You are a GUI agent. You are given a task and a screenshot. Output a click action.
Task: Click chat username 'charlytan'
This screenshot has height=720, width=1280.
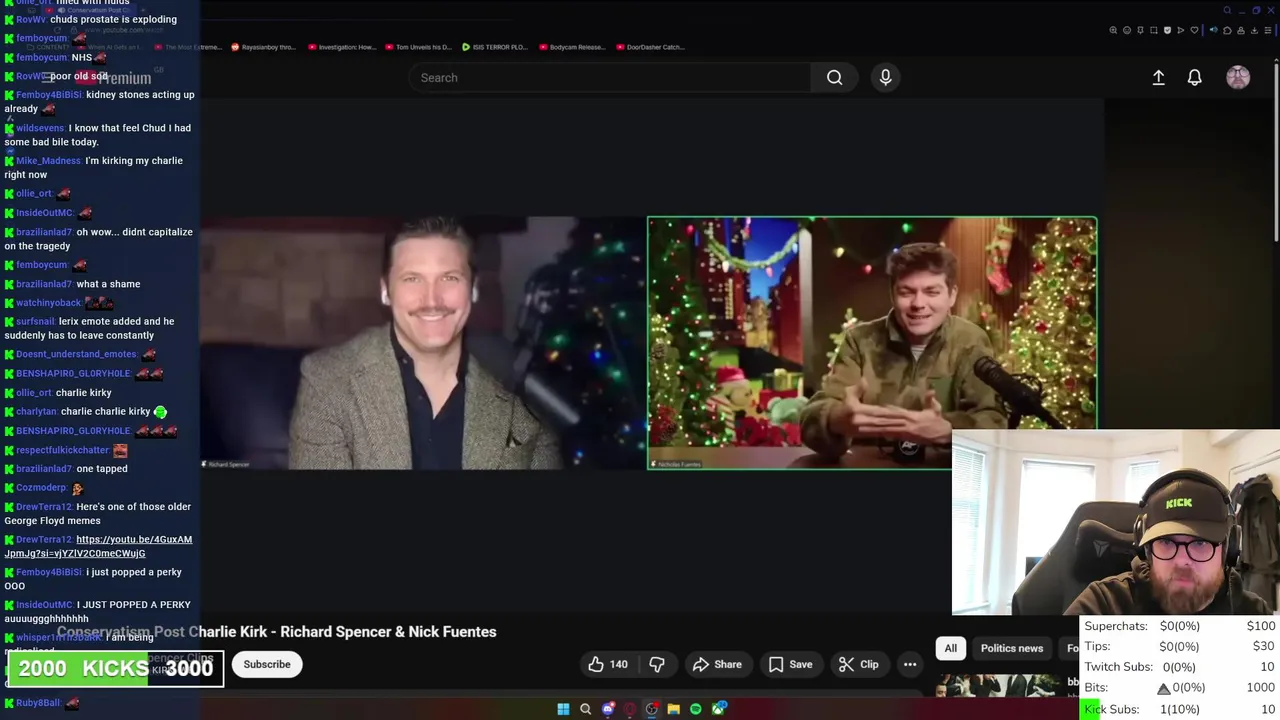click(x=36, y=411)
